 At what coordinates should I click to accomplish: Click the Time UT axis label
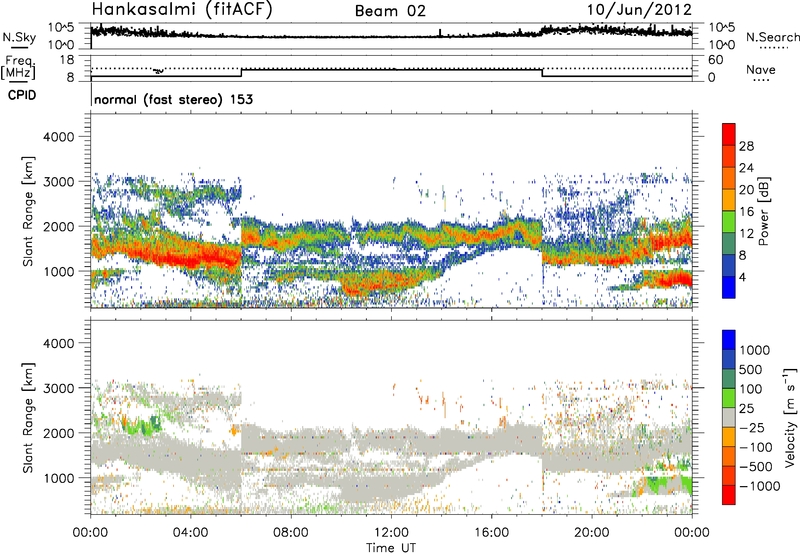[x=391, y=548]
